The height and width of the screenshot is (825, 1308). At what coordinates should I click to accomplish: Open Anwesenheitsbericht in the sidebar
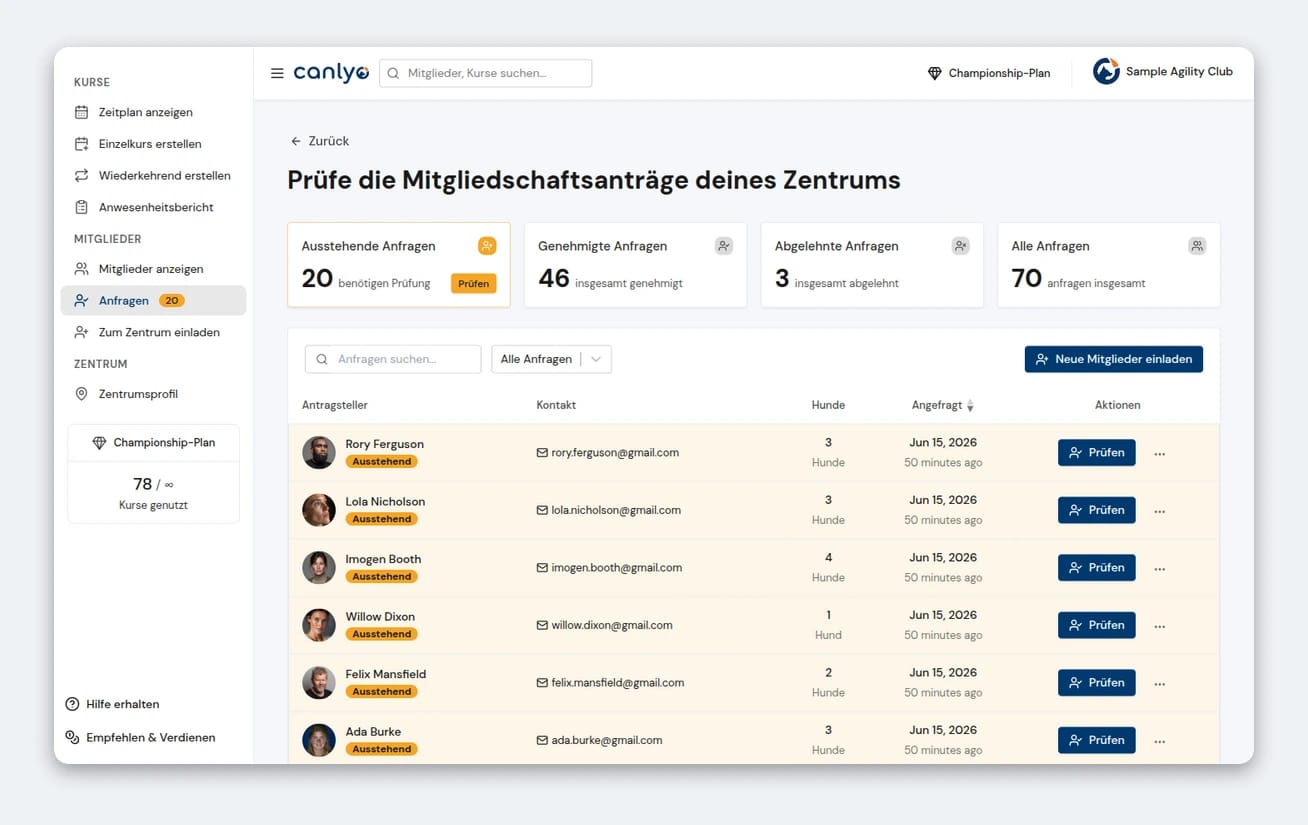click(153, 207)
